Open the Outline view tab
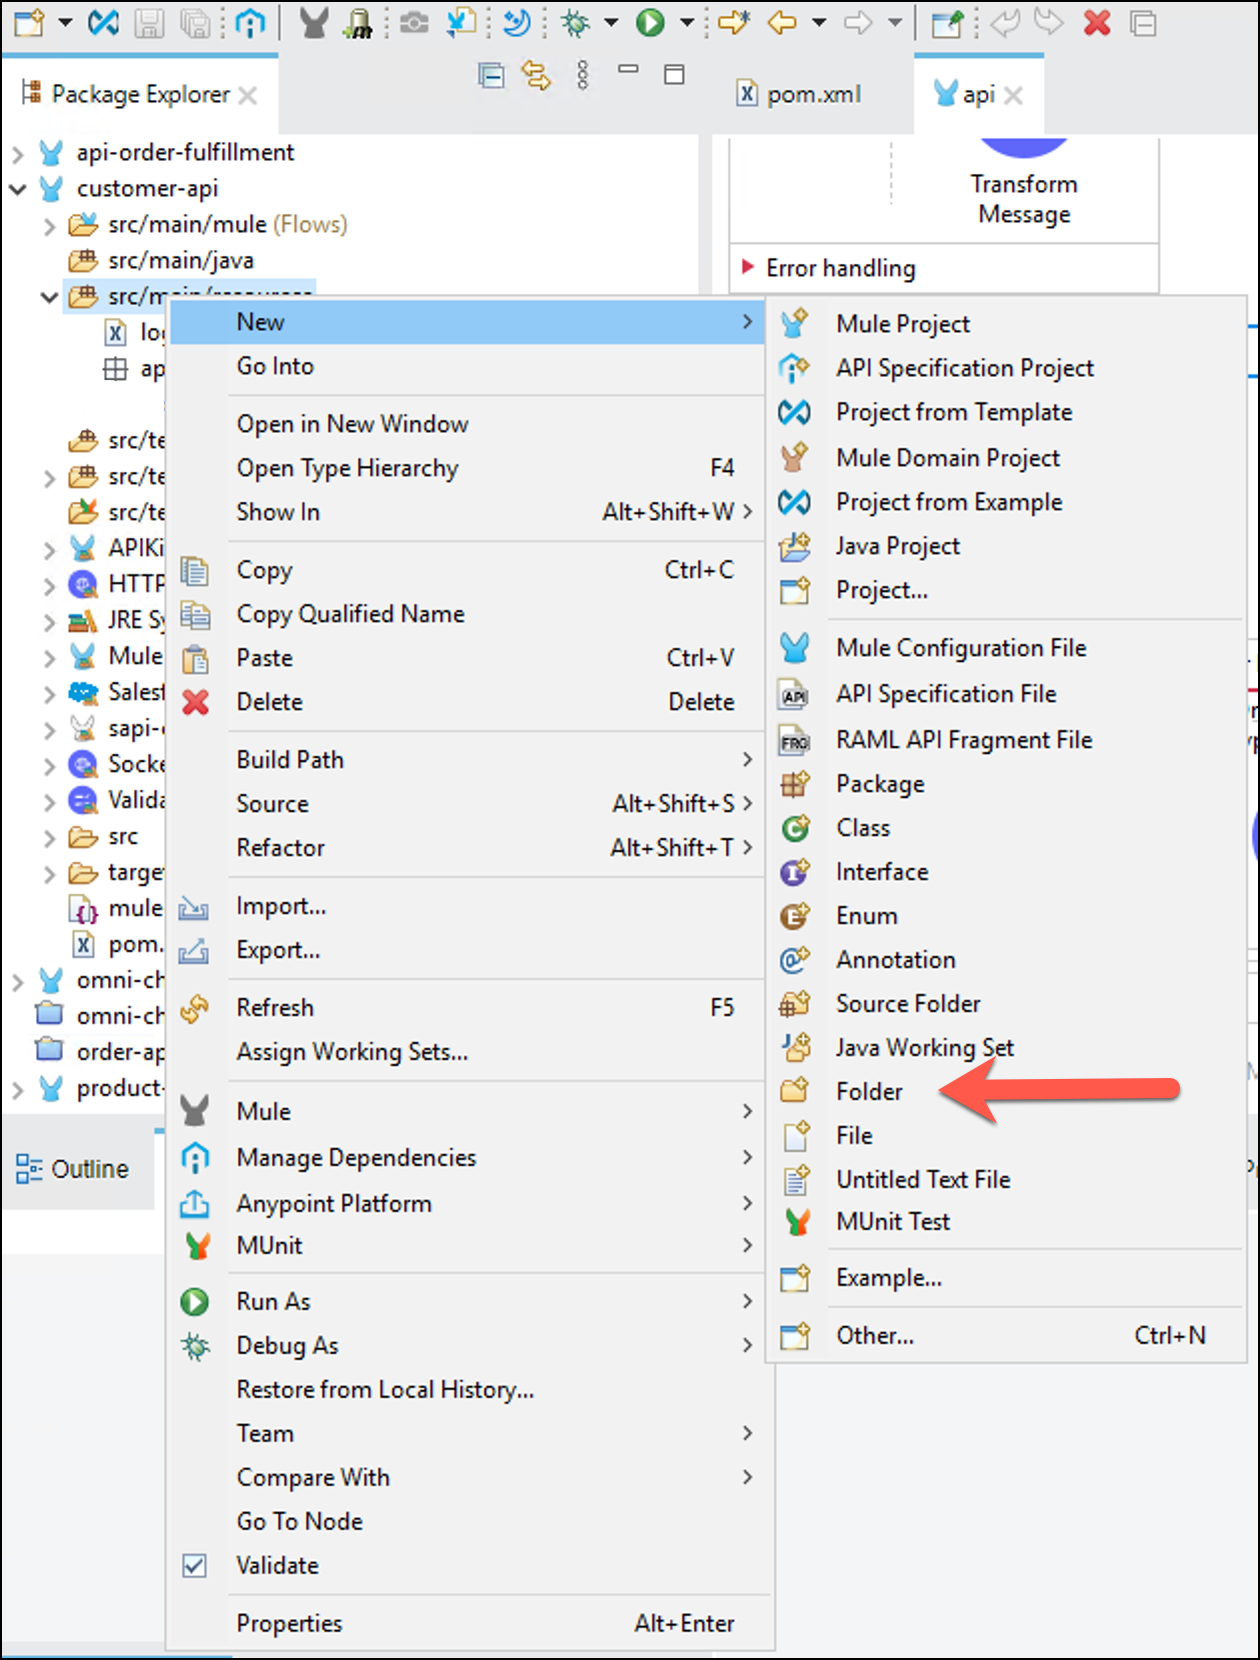Screen dimensions: 1260x1660 (x=73, y=1169)
